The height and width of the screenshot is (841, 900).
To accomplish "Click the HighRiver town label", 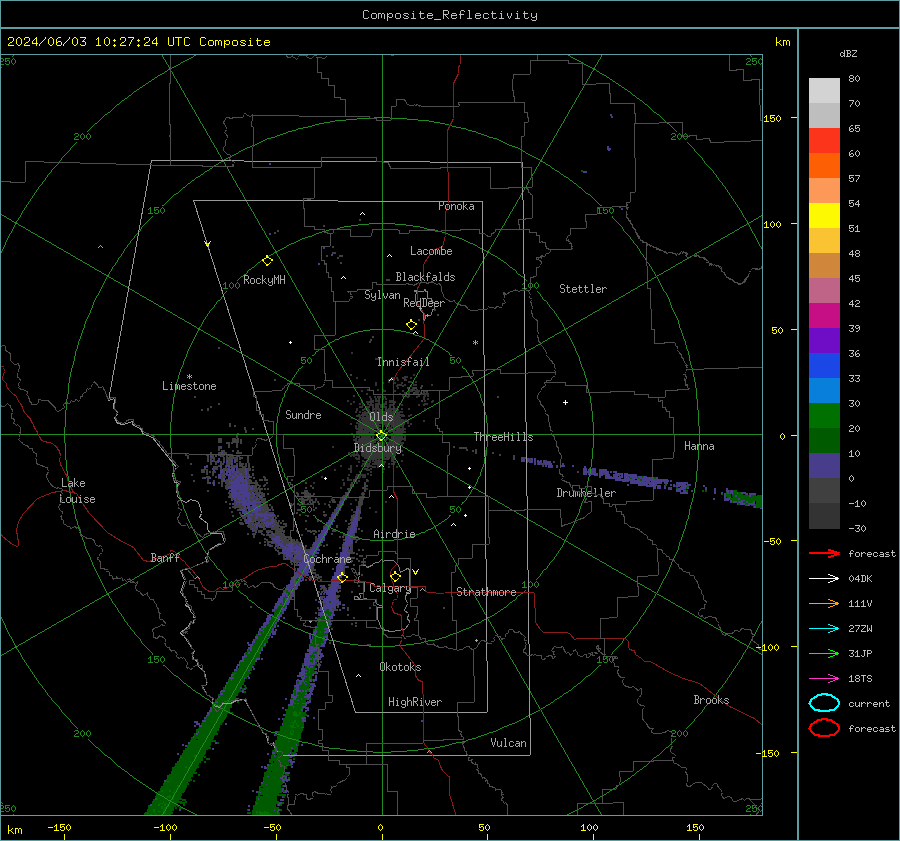I will click(x=415, y=702).
